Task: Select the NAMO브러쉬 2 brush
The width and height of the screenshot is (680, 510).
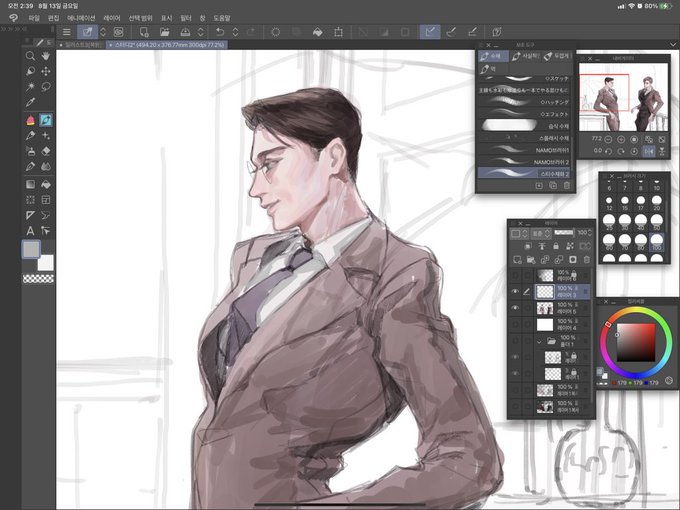Action: (525, 162)
